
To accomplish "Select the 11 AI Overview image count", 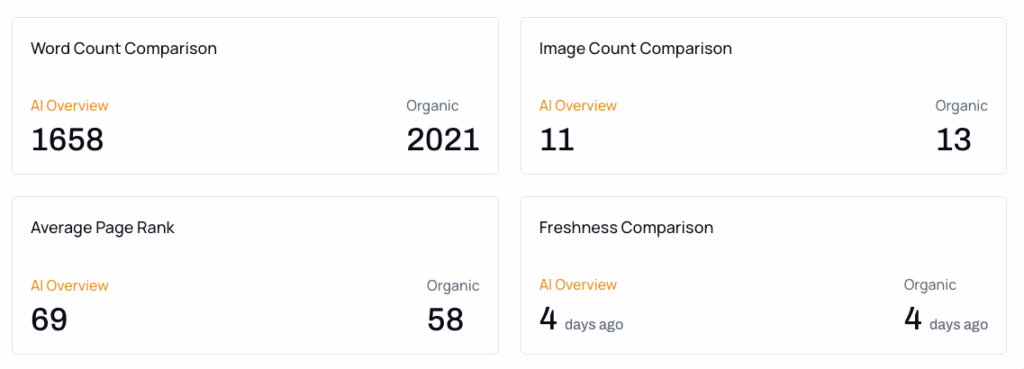I will (x=556, y=140).
